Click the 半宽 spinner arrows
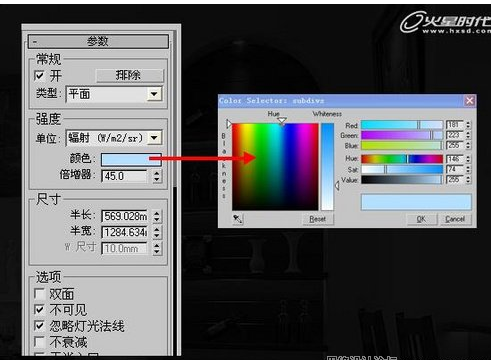 pyautogui.click(x=157, y=232)
